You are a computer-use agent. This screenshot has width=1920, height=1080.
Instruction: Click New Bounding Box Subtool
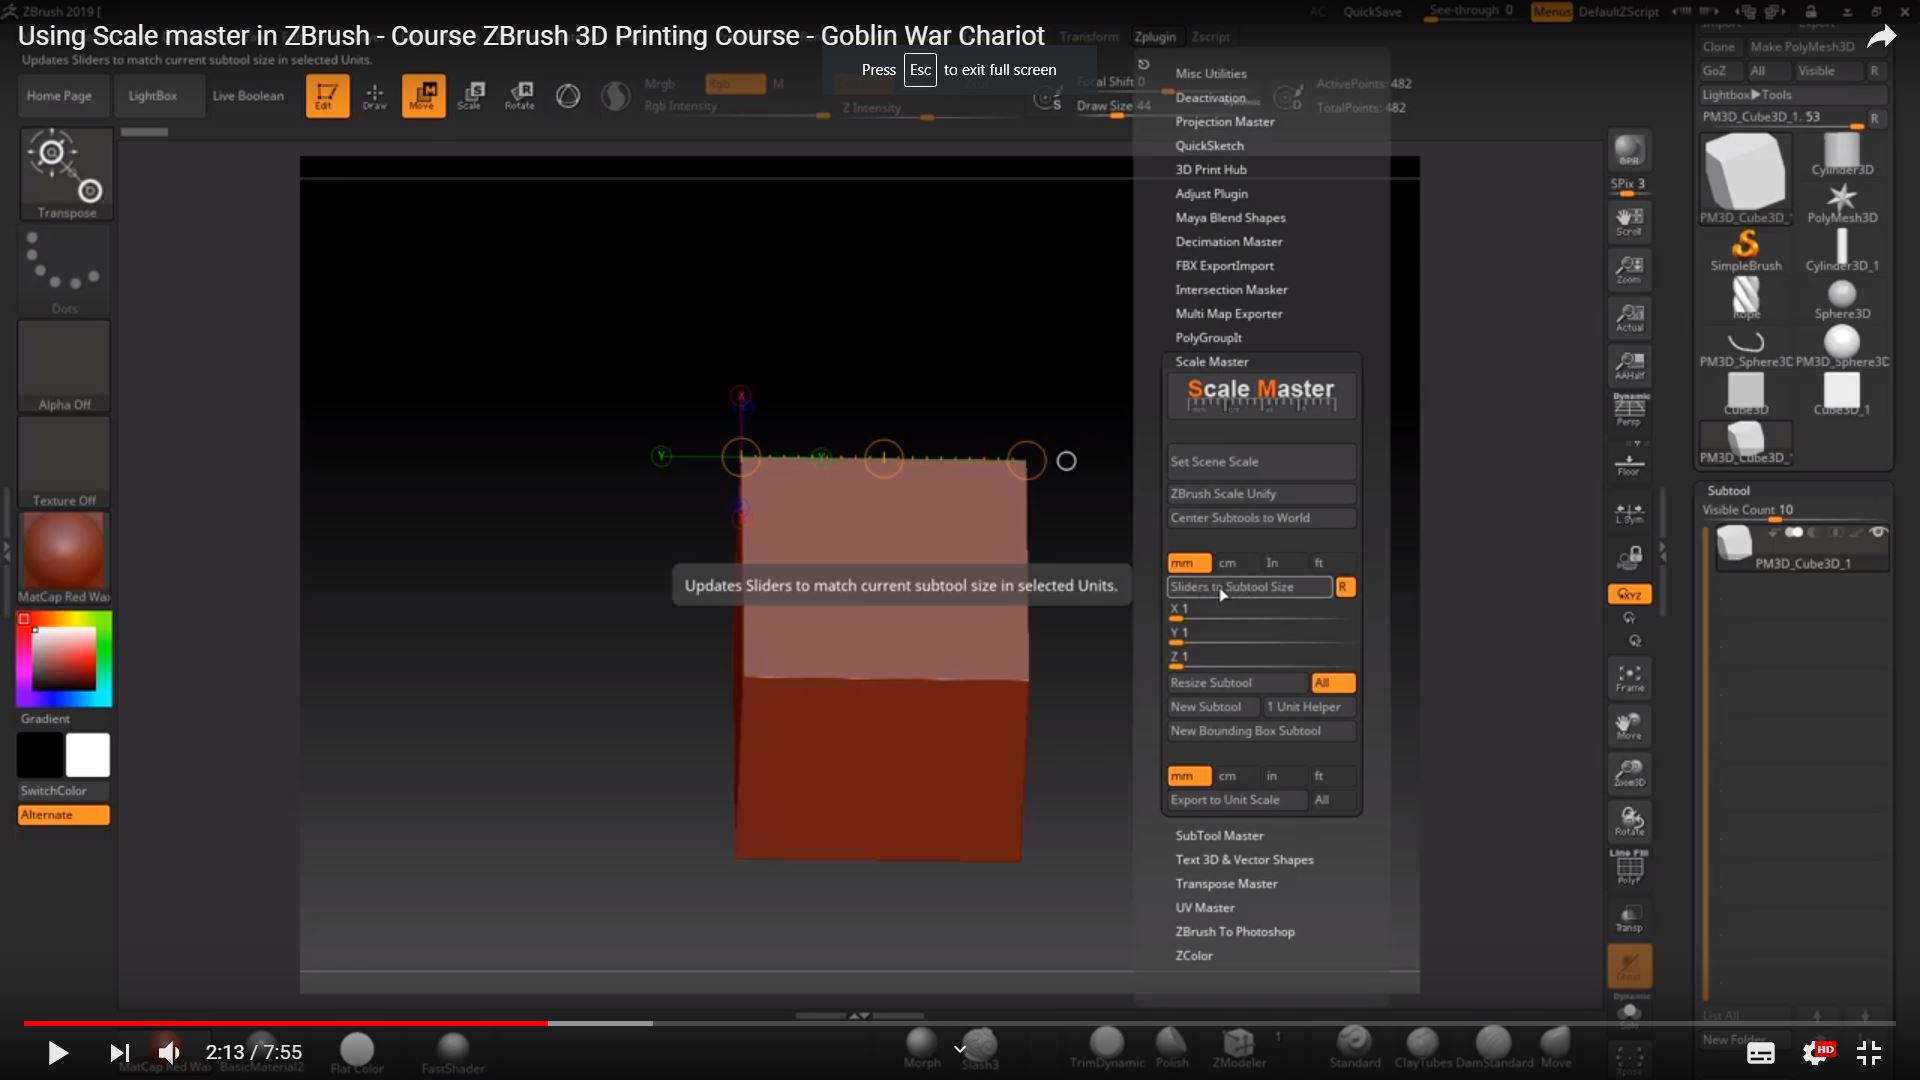point(1261,731)
